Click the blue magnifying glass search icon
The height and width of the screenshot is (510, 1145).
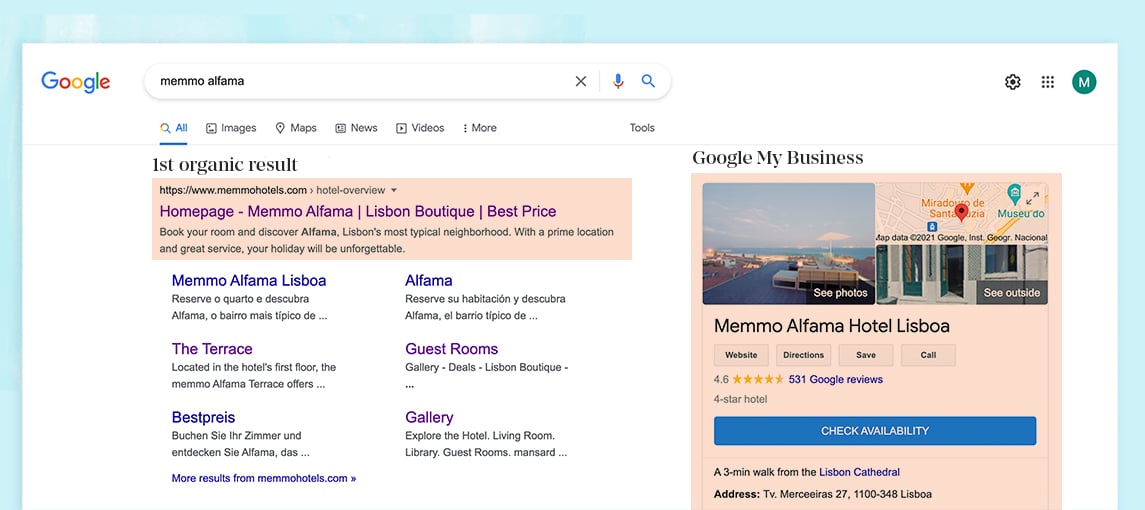(x=648, y=81)
